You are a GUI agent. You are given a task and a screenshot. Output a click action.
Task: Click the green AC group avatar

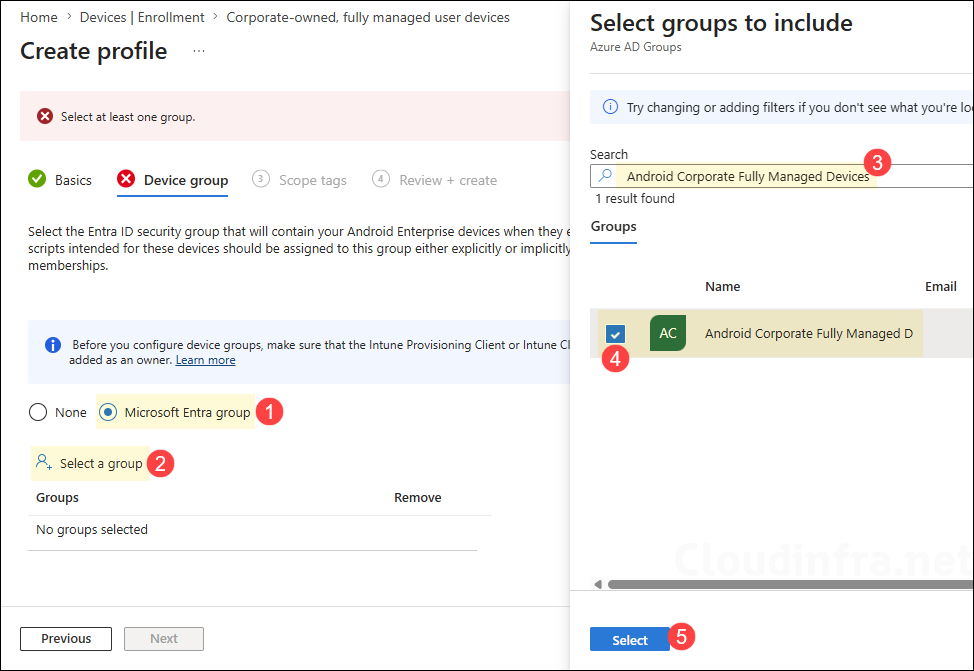click(x=668, y=333)
